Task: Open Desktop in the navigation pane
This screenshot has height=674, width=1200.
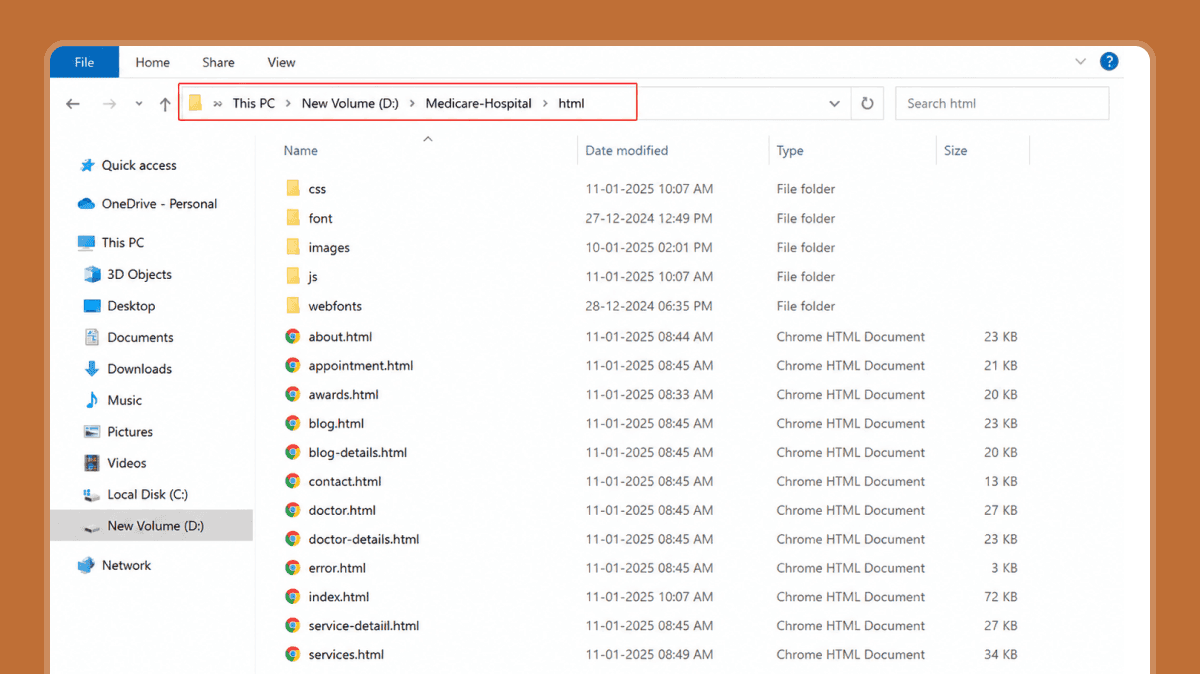Action: (131, 306)
